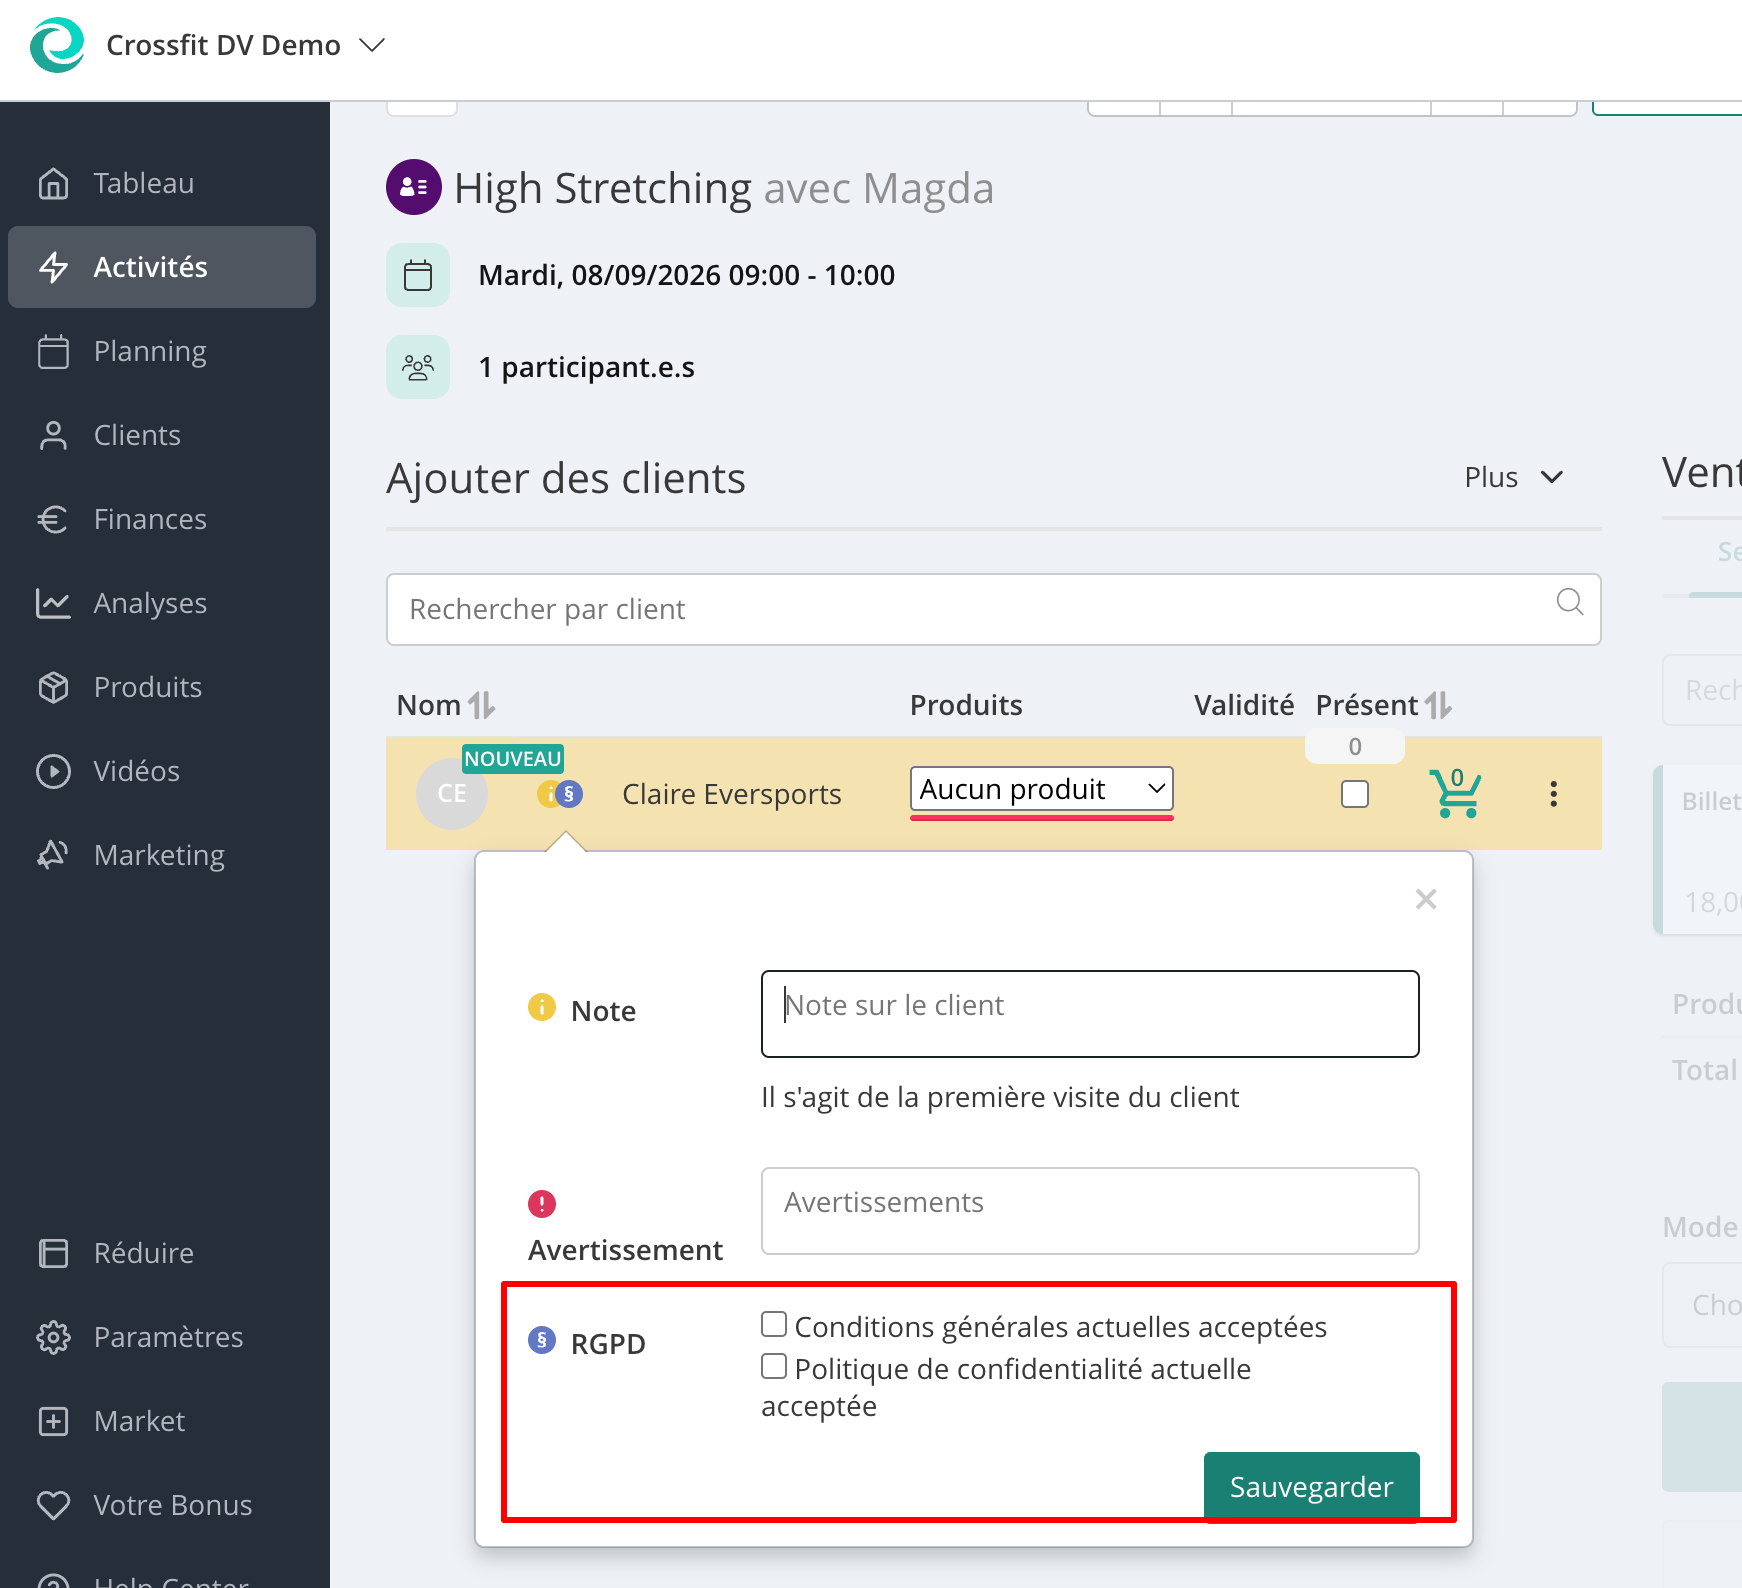
Task: Close the client note popup
Action: 1426,899
